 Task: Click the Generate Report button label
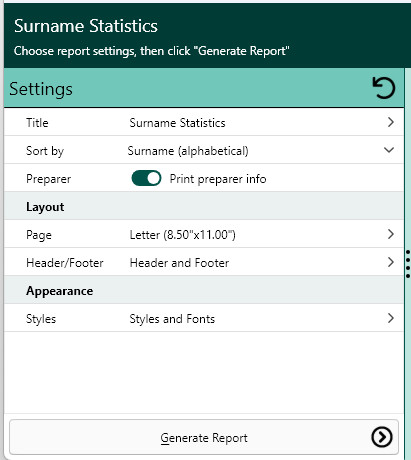pyautogui.click(x=204, y=438)
